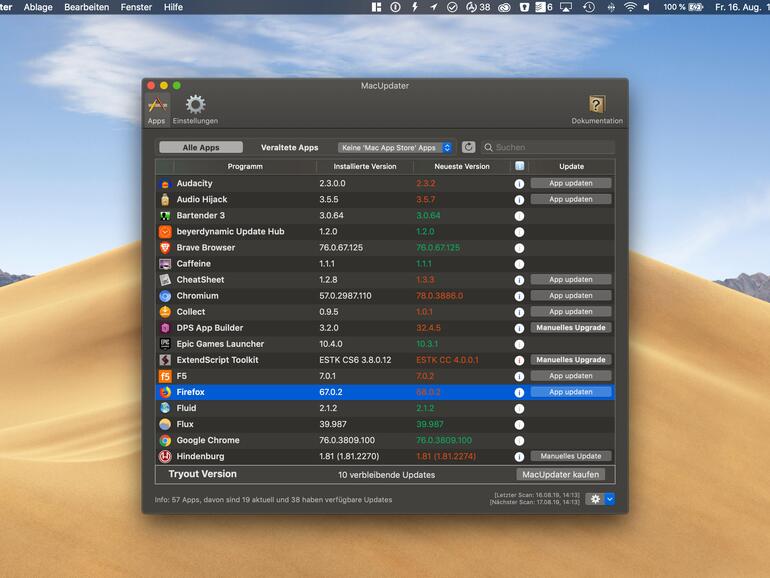Select the Veraltete Apps filter
Image resolution: width=770 pixels, height=578 pixels.
point(289,147)
